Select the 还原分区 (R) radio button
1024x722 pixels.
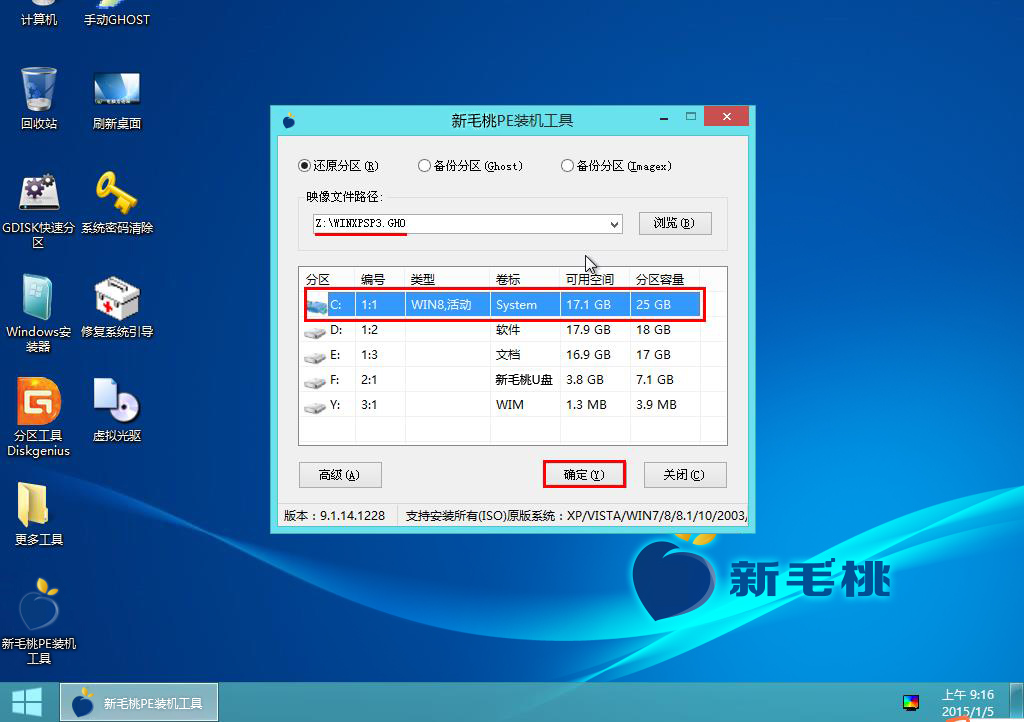tap(304, 166)
